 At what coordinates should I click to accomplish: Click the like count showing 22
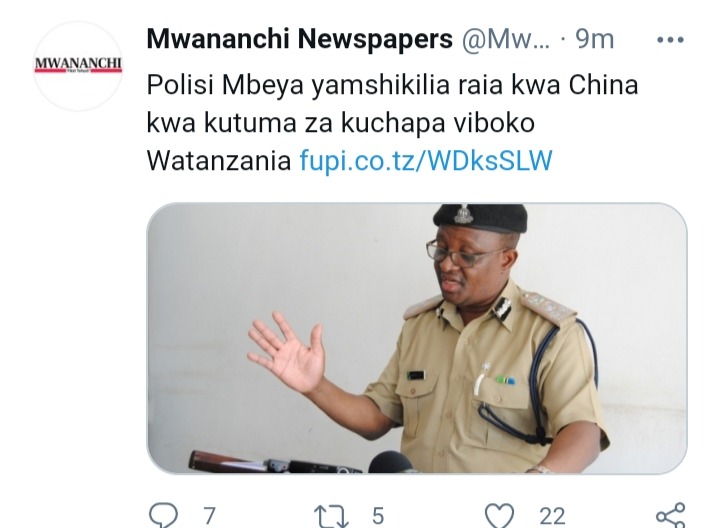coord(552,516)
